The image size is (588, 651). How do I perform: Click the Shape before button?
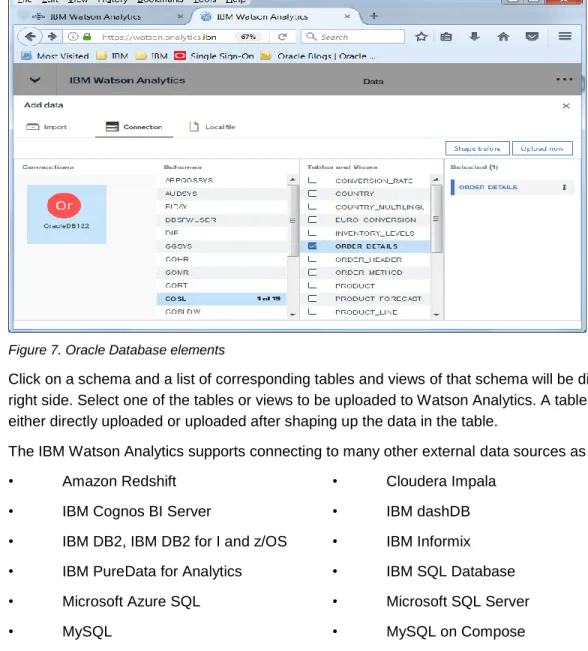477,148
